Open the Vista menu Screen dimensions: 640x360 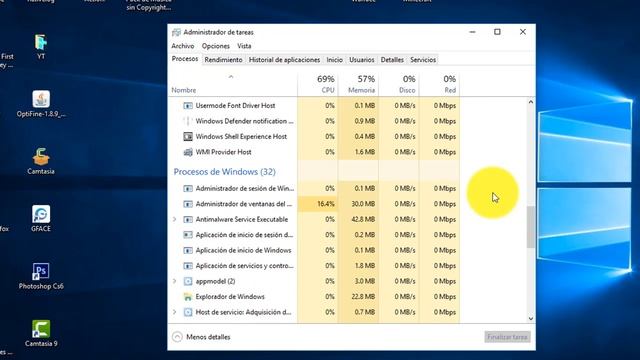244,46
